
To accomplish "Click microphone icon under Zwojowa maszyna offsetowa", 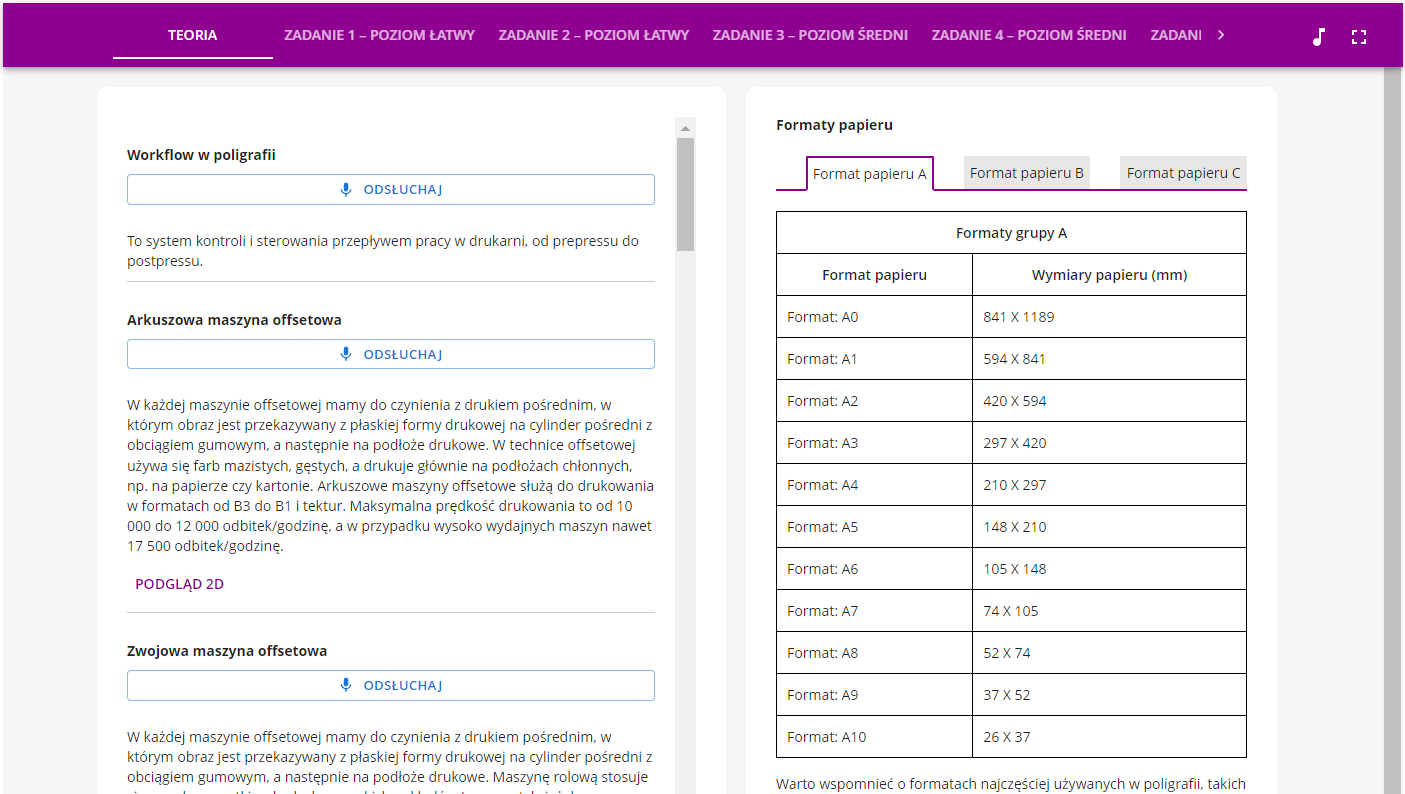I will (346, 685).
